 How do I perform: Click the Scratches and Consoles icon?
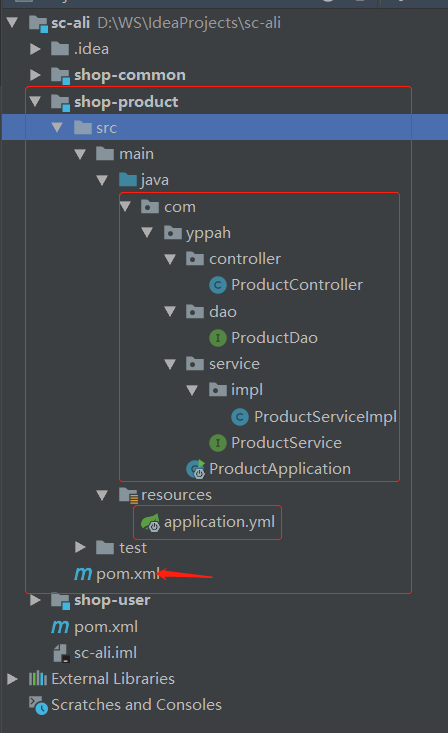click(x=38, y=705)
